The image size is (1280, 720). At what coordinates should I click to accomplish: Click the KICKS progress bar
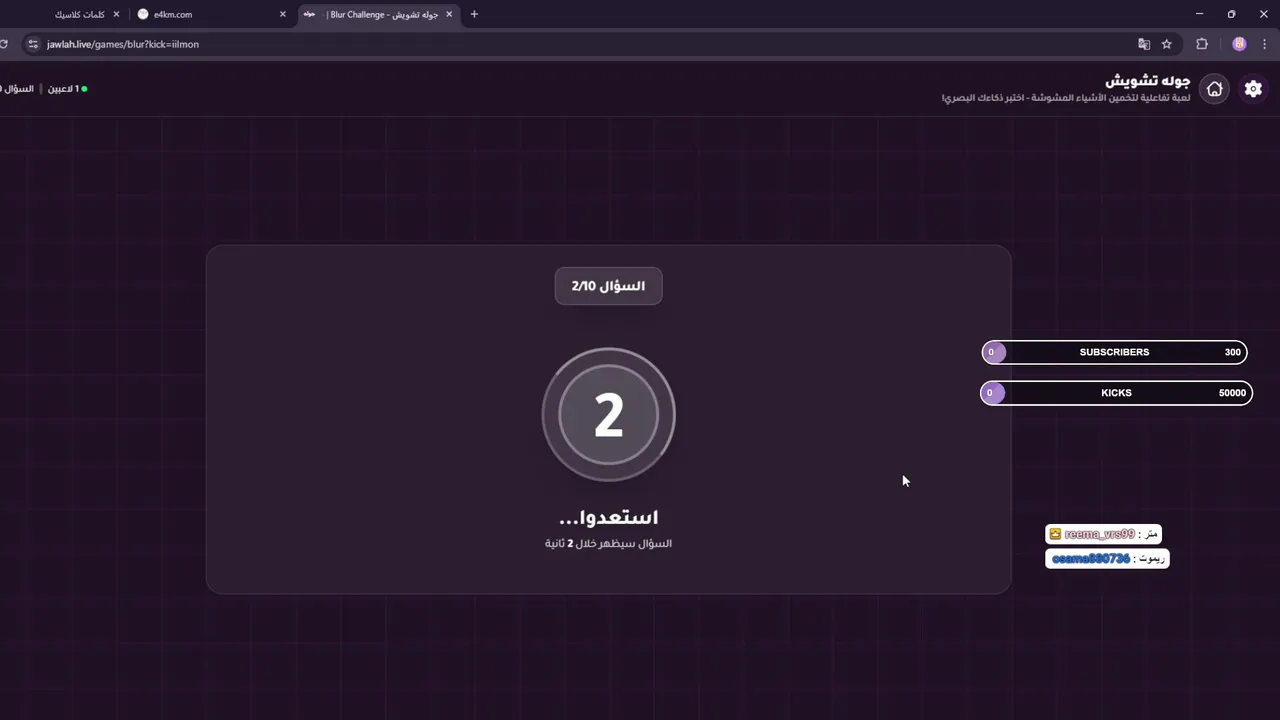[x=1116, y=393]
